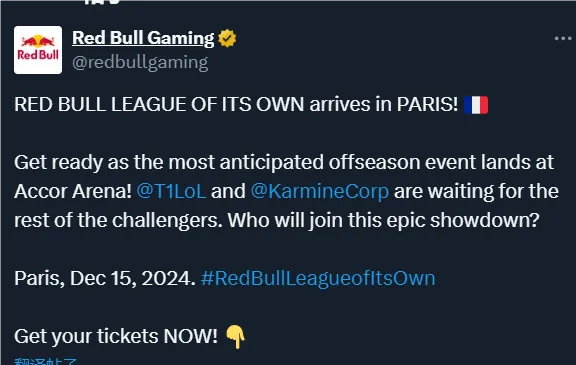Click the gold verified badge

pos(227,39)
